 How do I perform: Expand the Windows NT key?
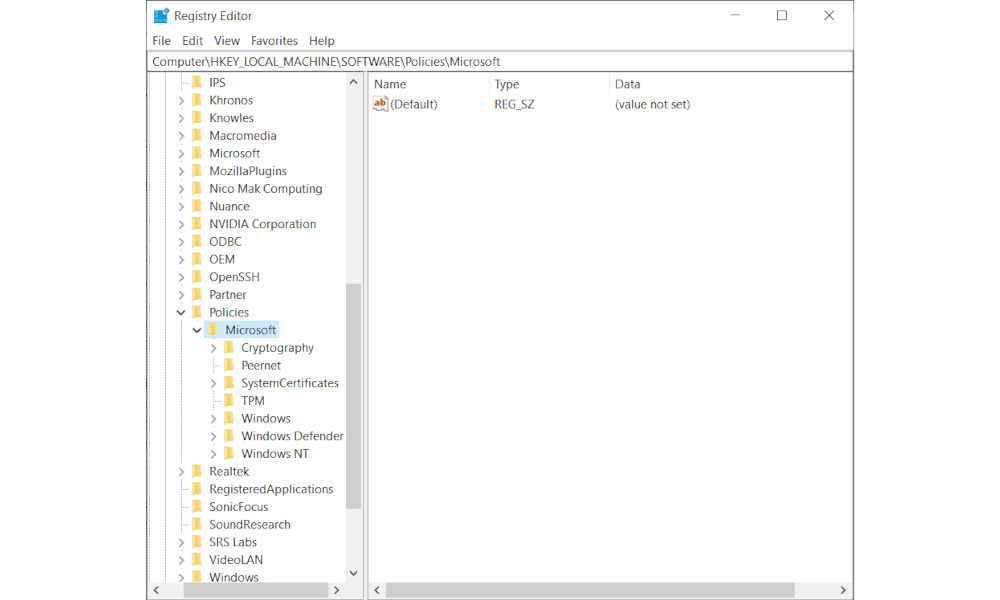tap(214, 454)
